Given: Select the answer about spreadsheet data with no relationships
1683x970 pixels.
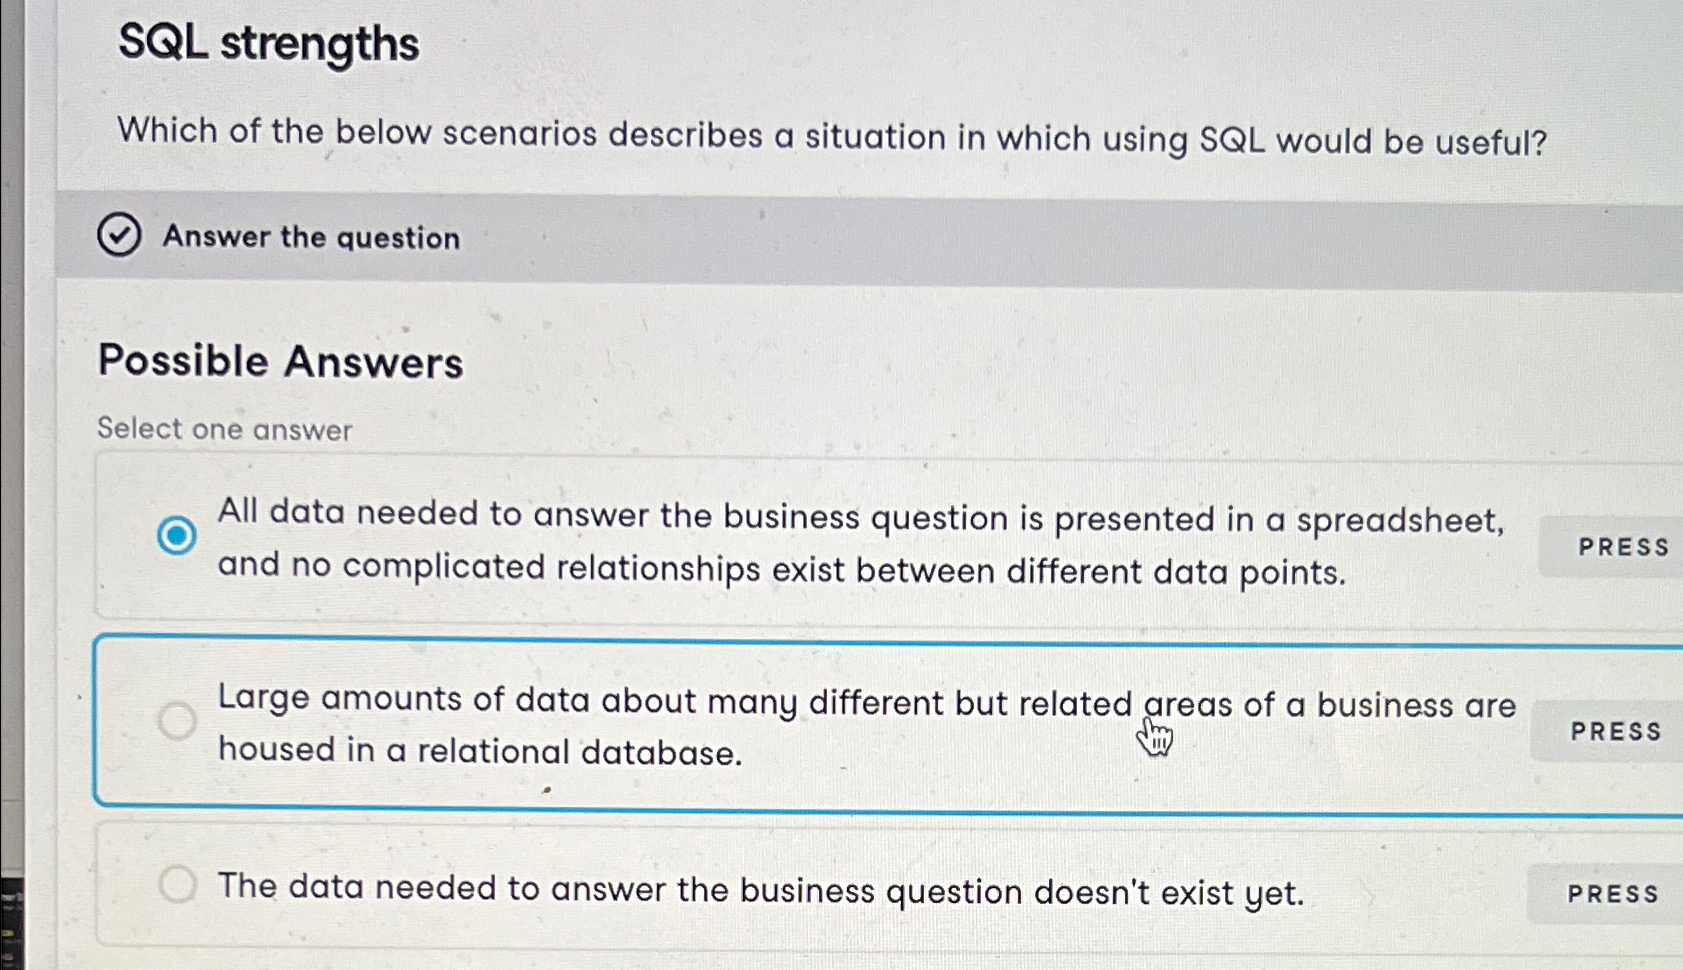Looking at the screenshot, I should point(800,540).
